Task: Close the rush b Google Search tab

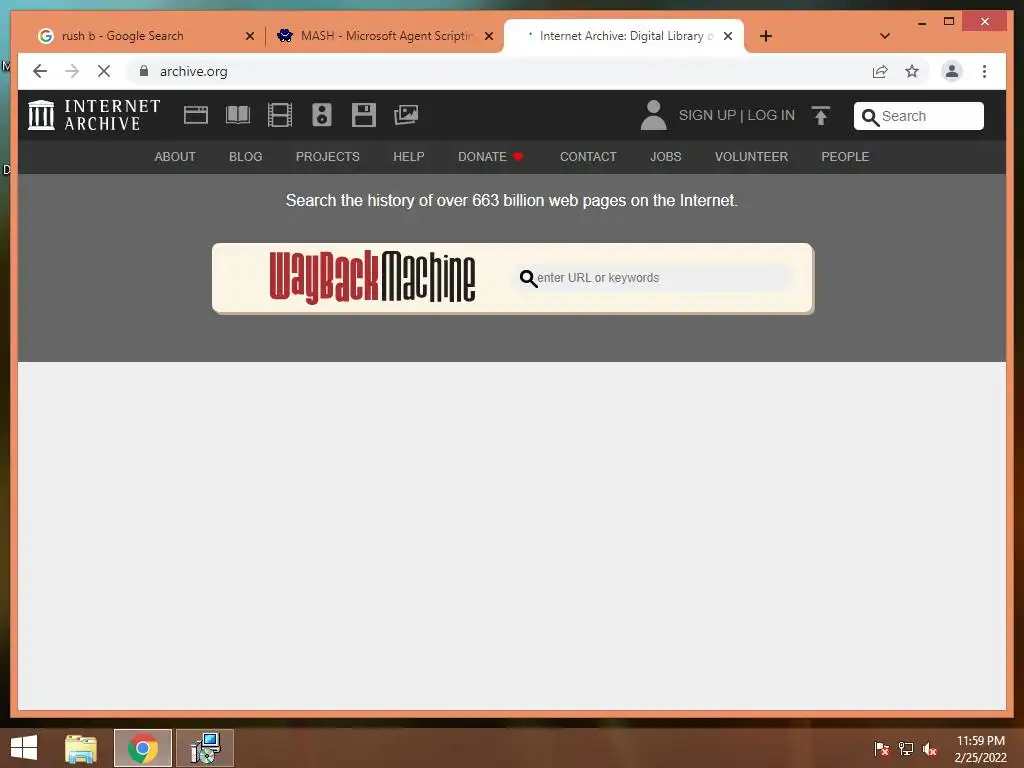Action: pos(249,36)
